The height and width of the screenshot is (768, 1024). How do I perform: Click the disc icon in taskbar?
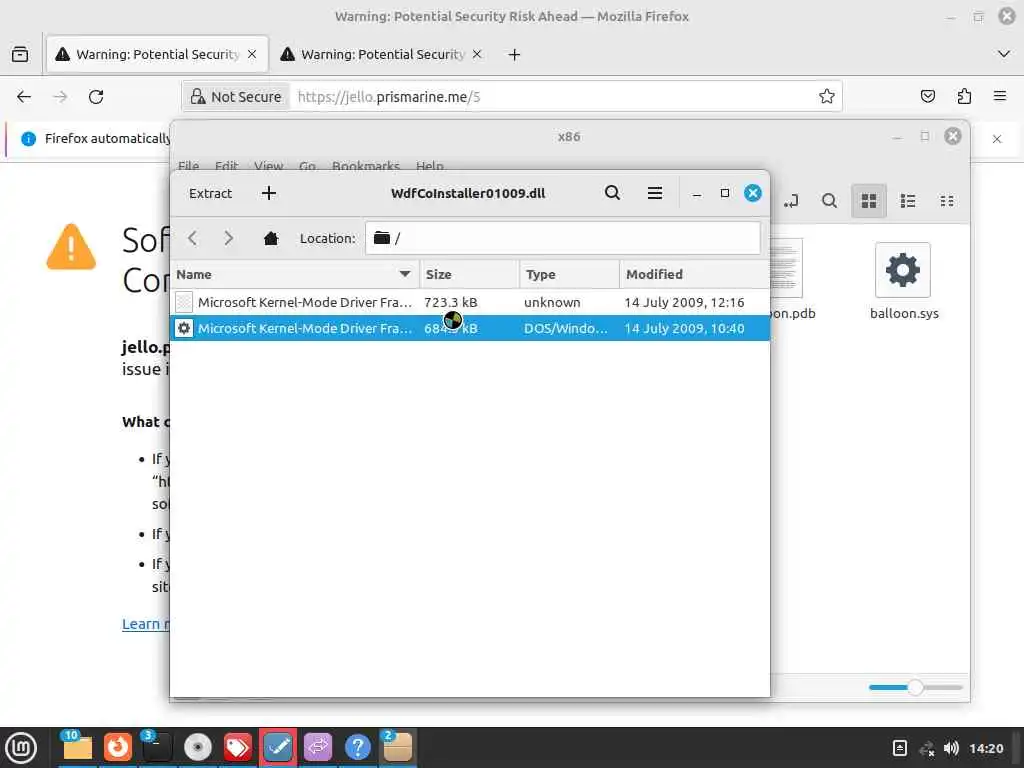tap(197, 747)
